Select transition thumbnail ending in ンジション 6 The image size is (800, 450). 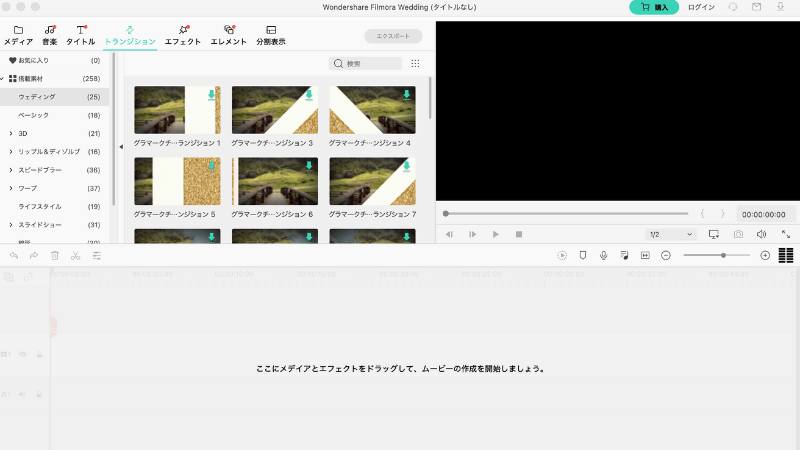(x=274, y=181)
